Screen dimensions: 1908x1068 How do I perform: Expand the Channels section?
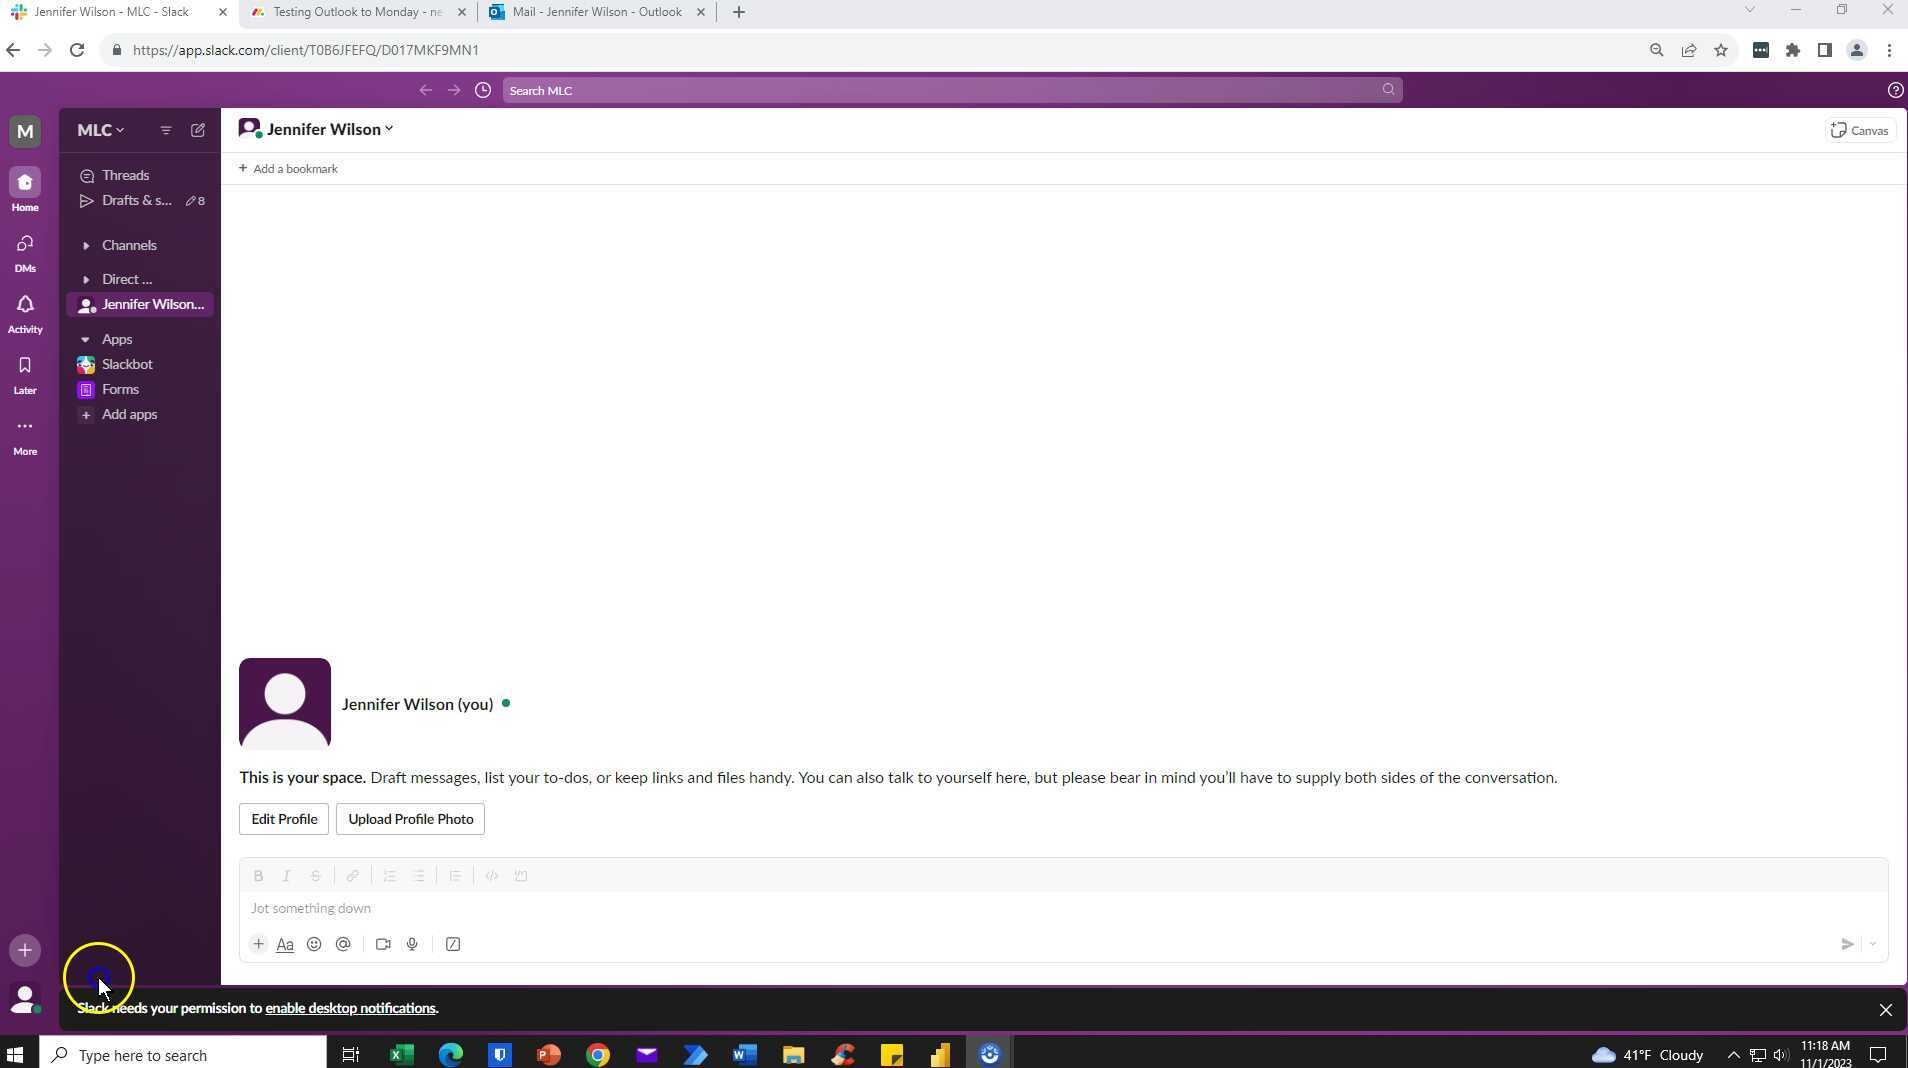pos(86,245)
